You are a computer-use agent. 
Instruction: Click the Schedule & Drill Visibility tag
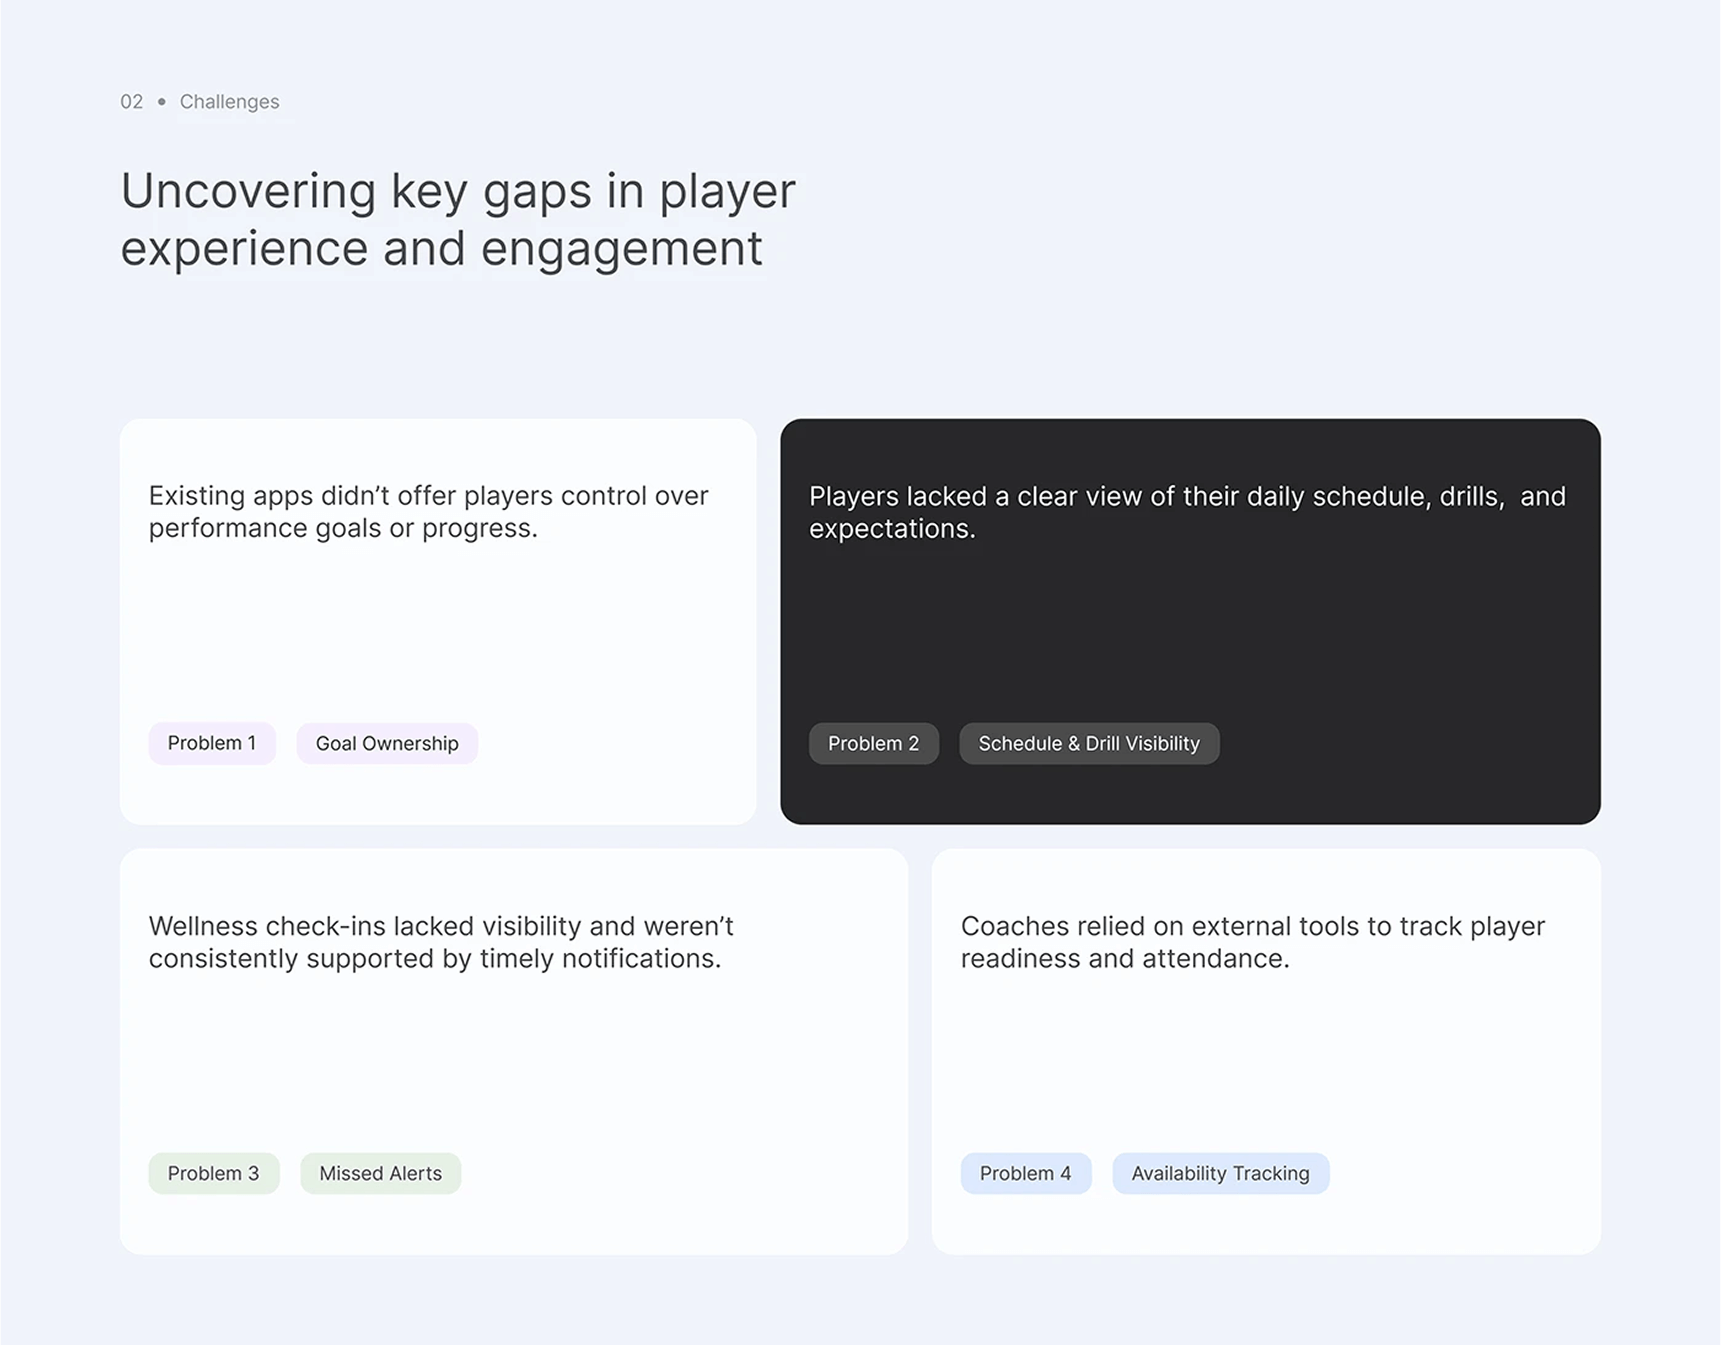tap(1089, 743)
